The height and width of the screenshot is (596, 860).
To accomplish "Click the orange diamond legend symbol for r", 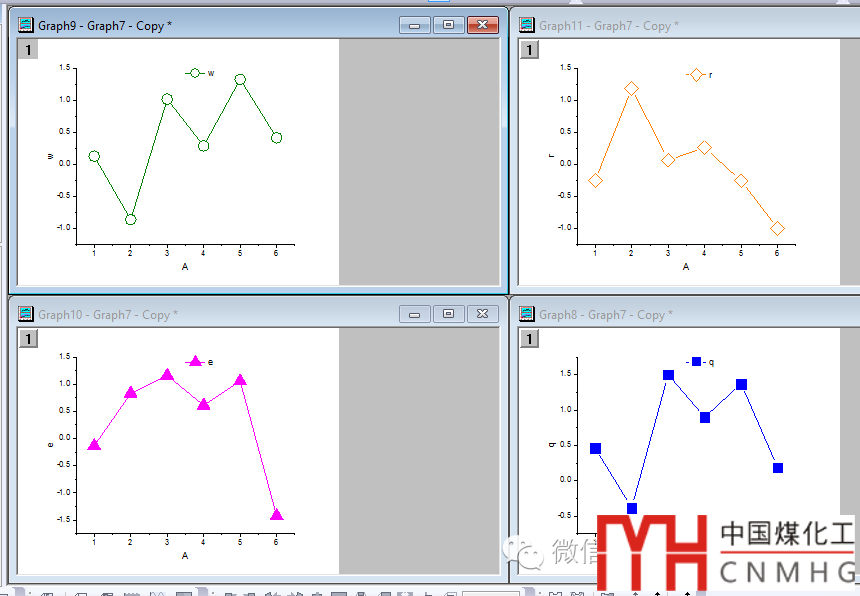I will click(695, 75).
